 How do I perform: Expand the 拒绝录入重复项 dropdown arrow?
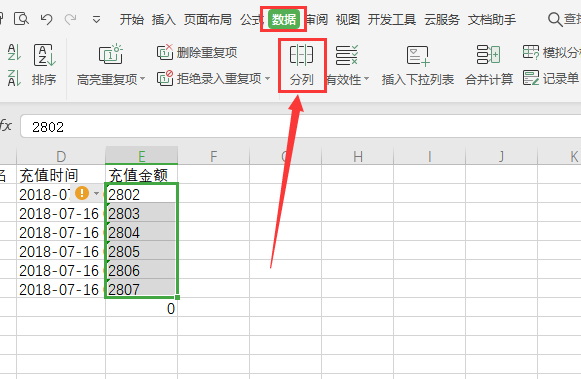pyautogui.click(x=267, y=79)
